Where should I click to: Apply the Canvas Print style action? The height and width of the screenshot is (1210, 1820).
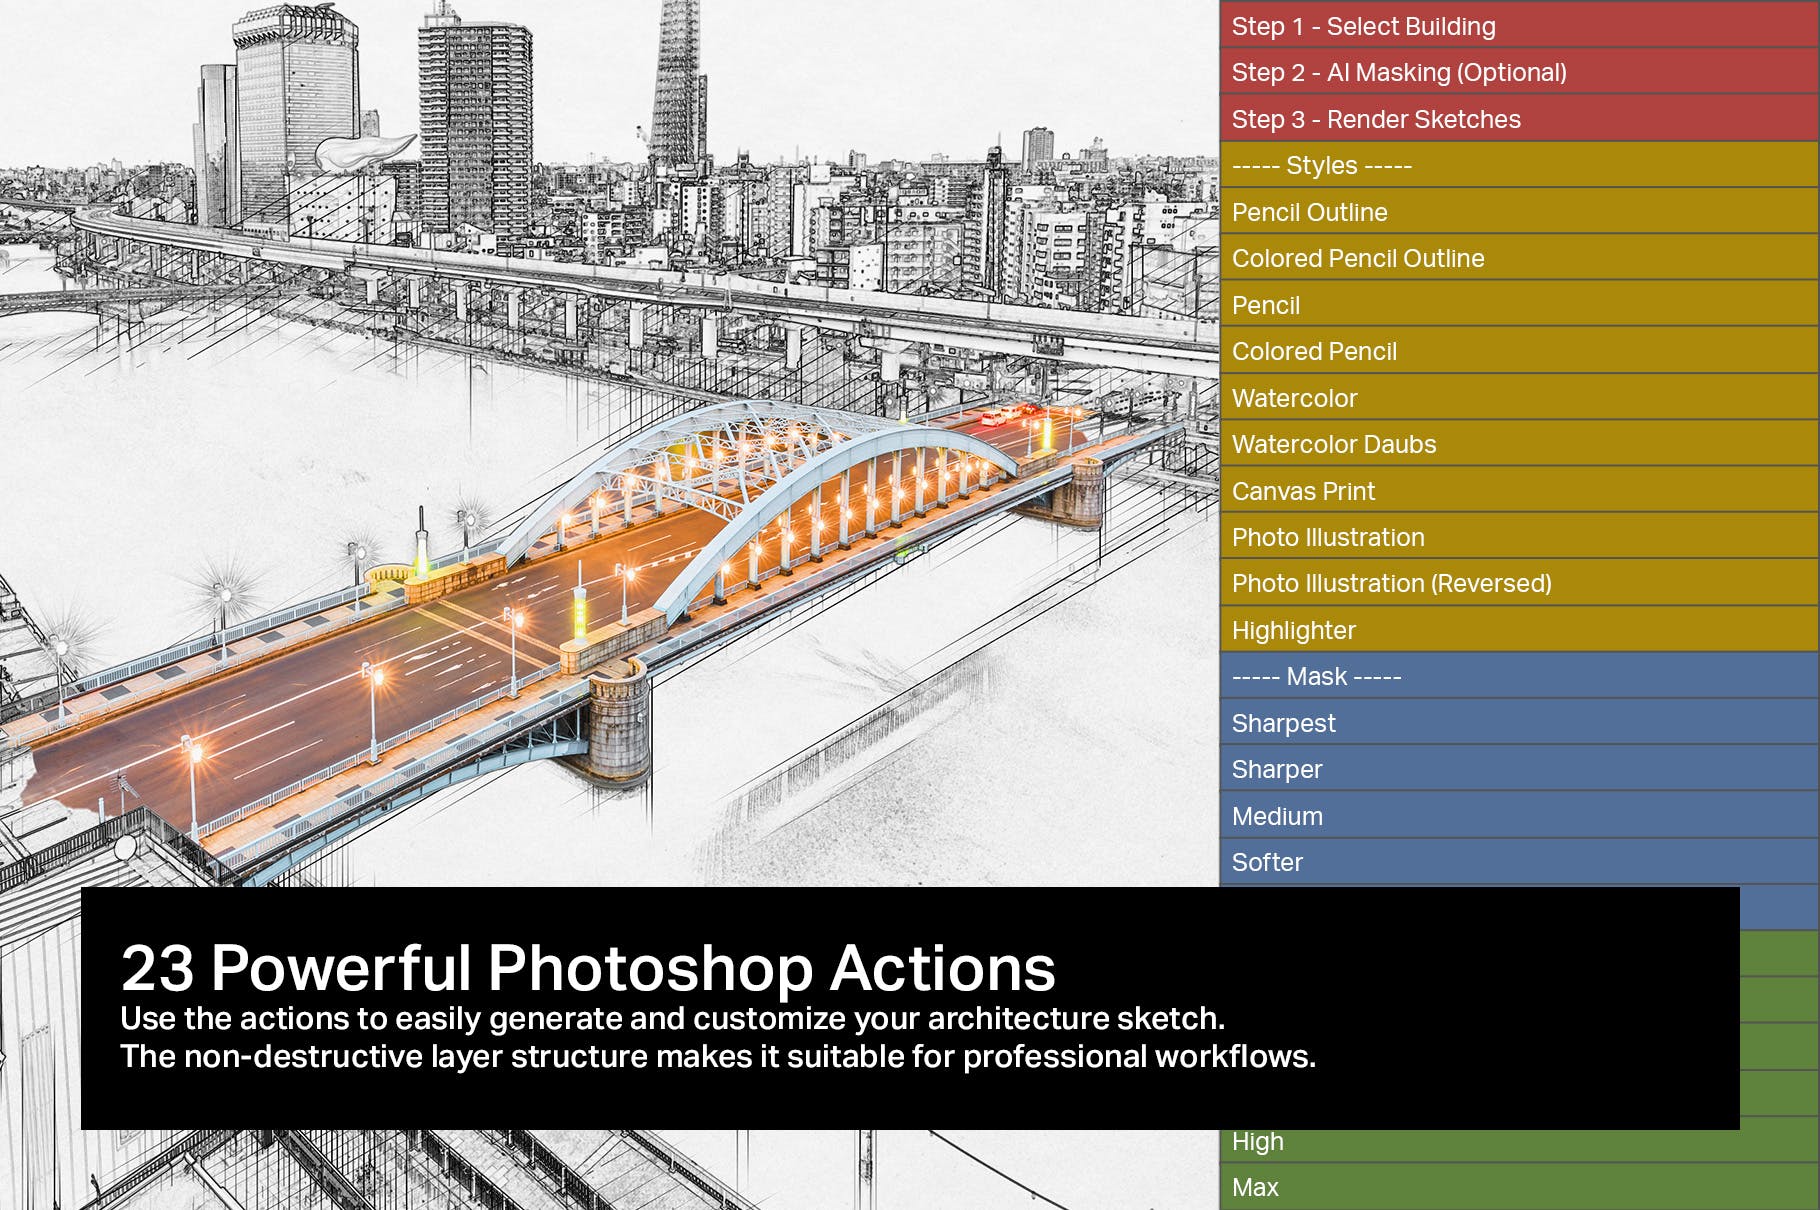click(x=1500, y=491)
